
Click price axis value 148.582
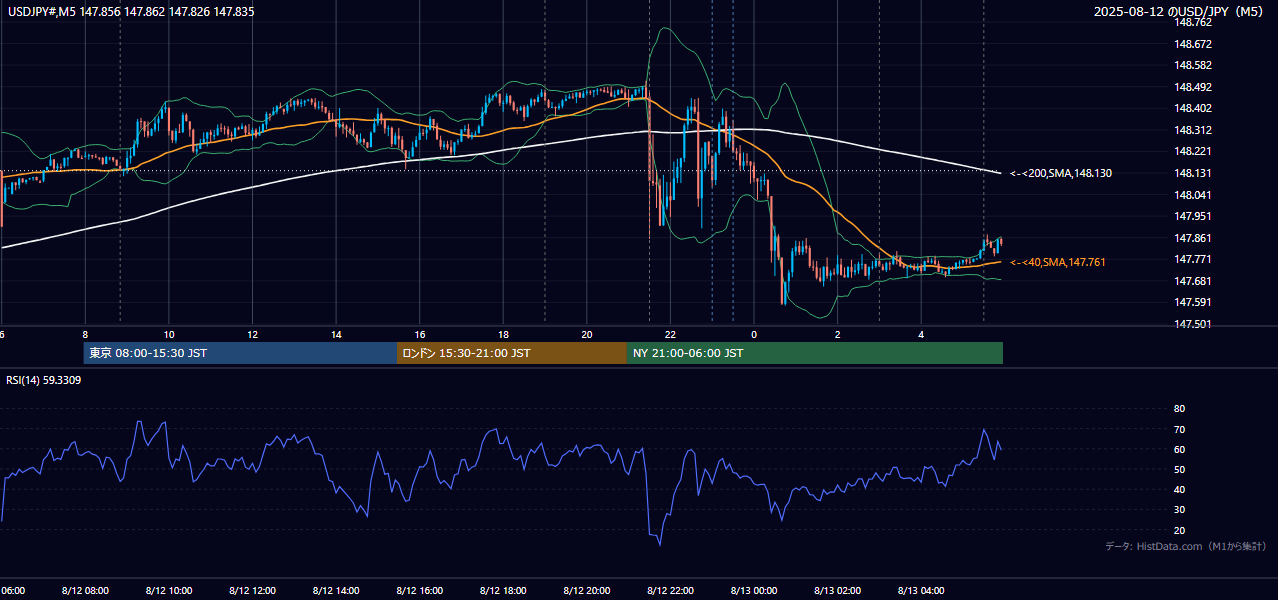click(1193, 65)
